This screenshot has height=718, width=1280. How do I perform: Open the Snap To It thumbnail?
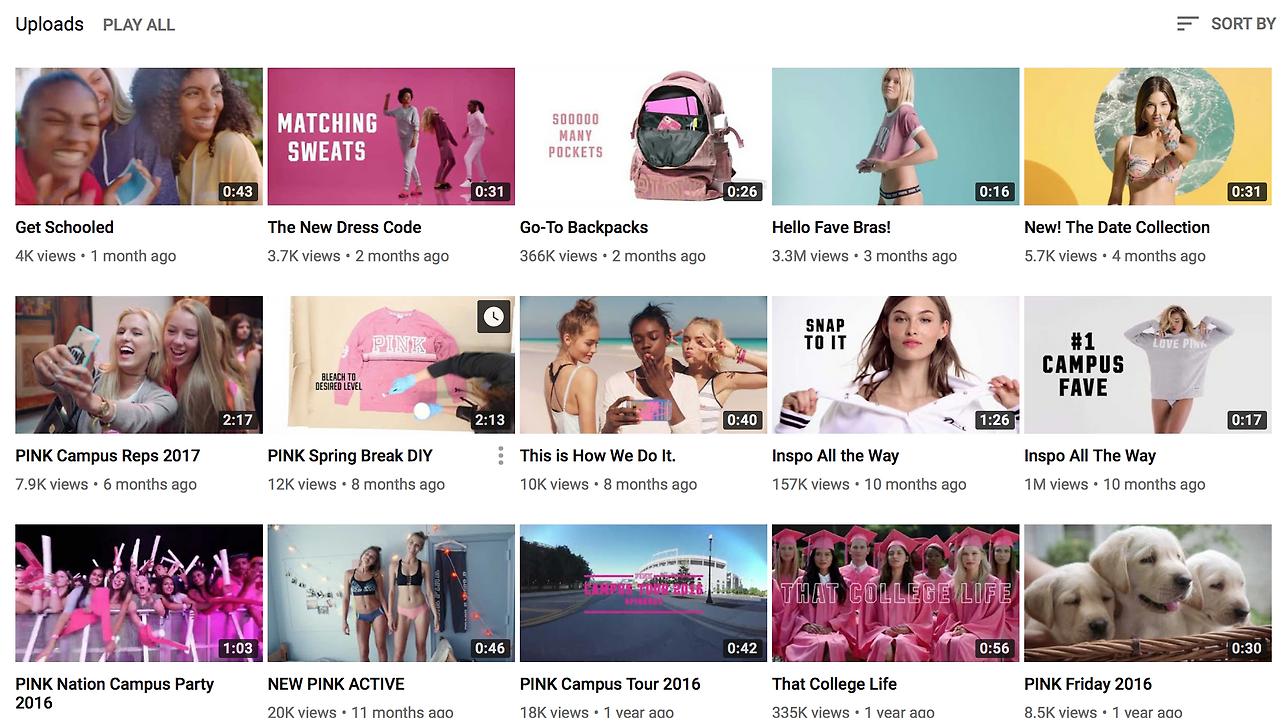895,365
